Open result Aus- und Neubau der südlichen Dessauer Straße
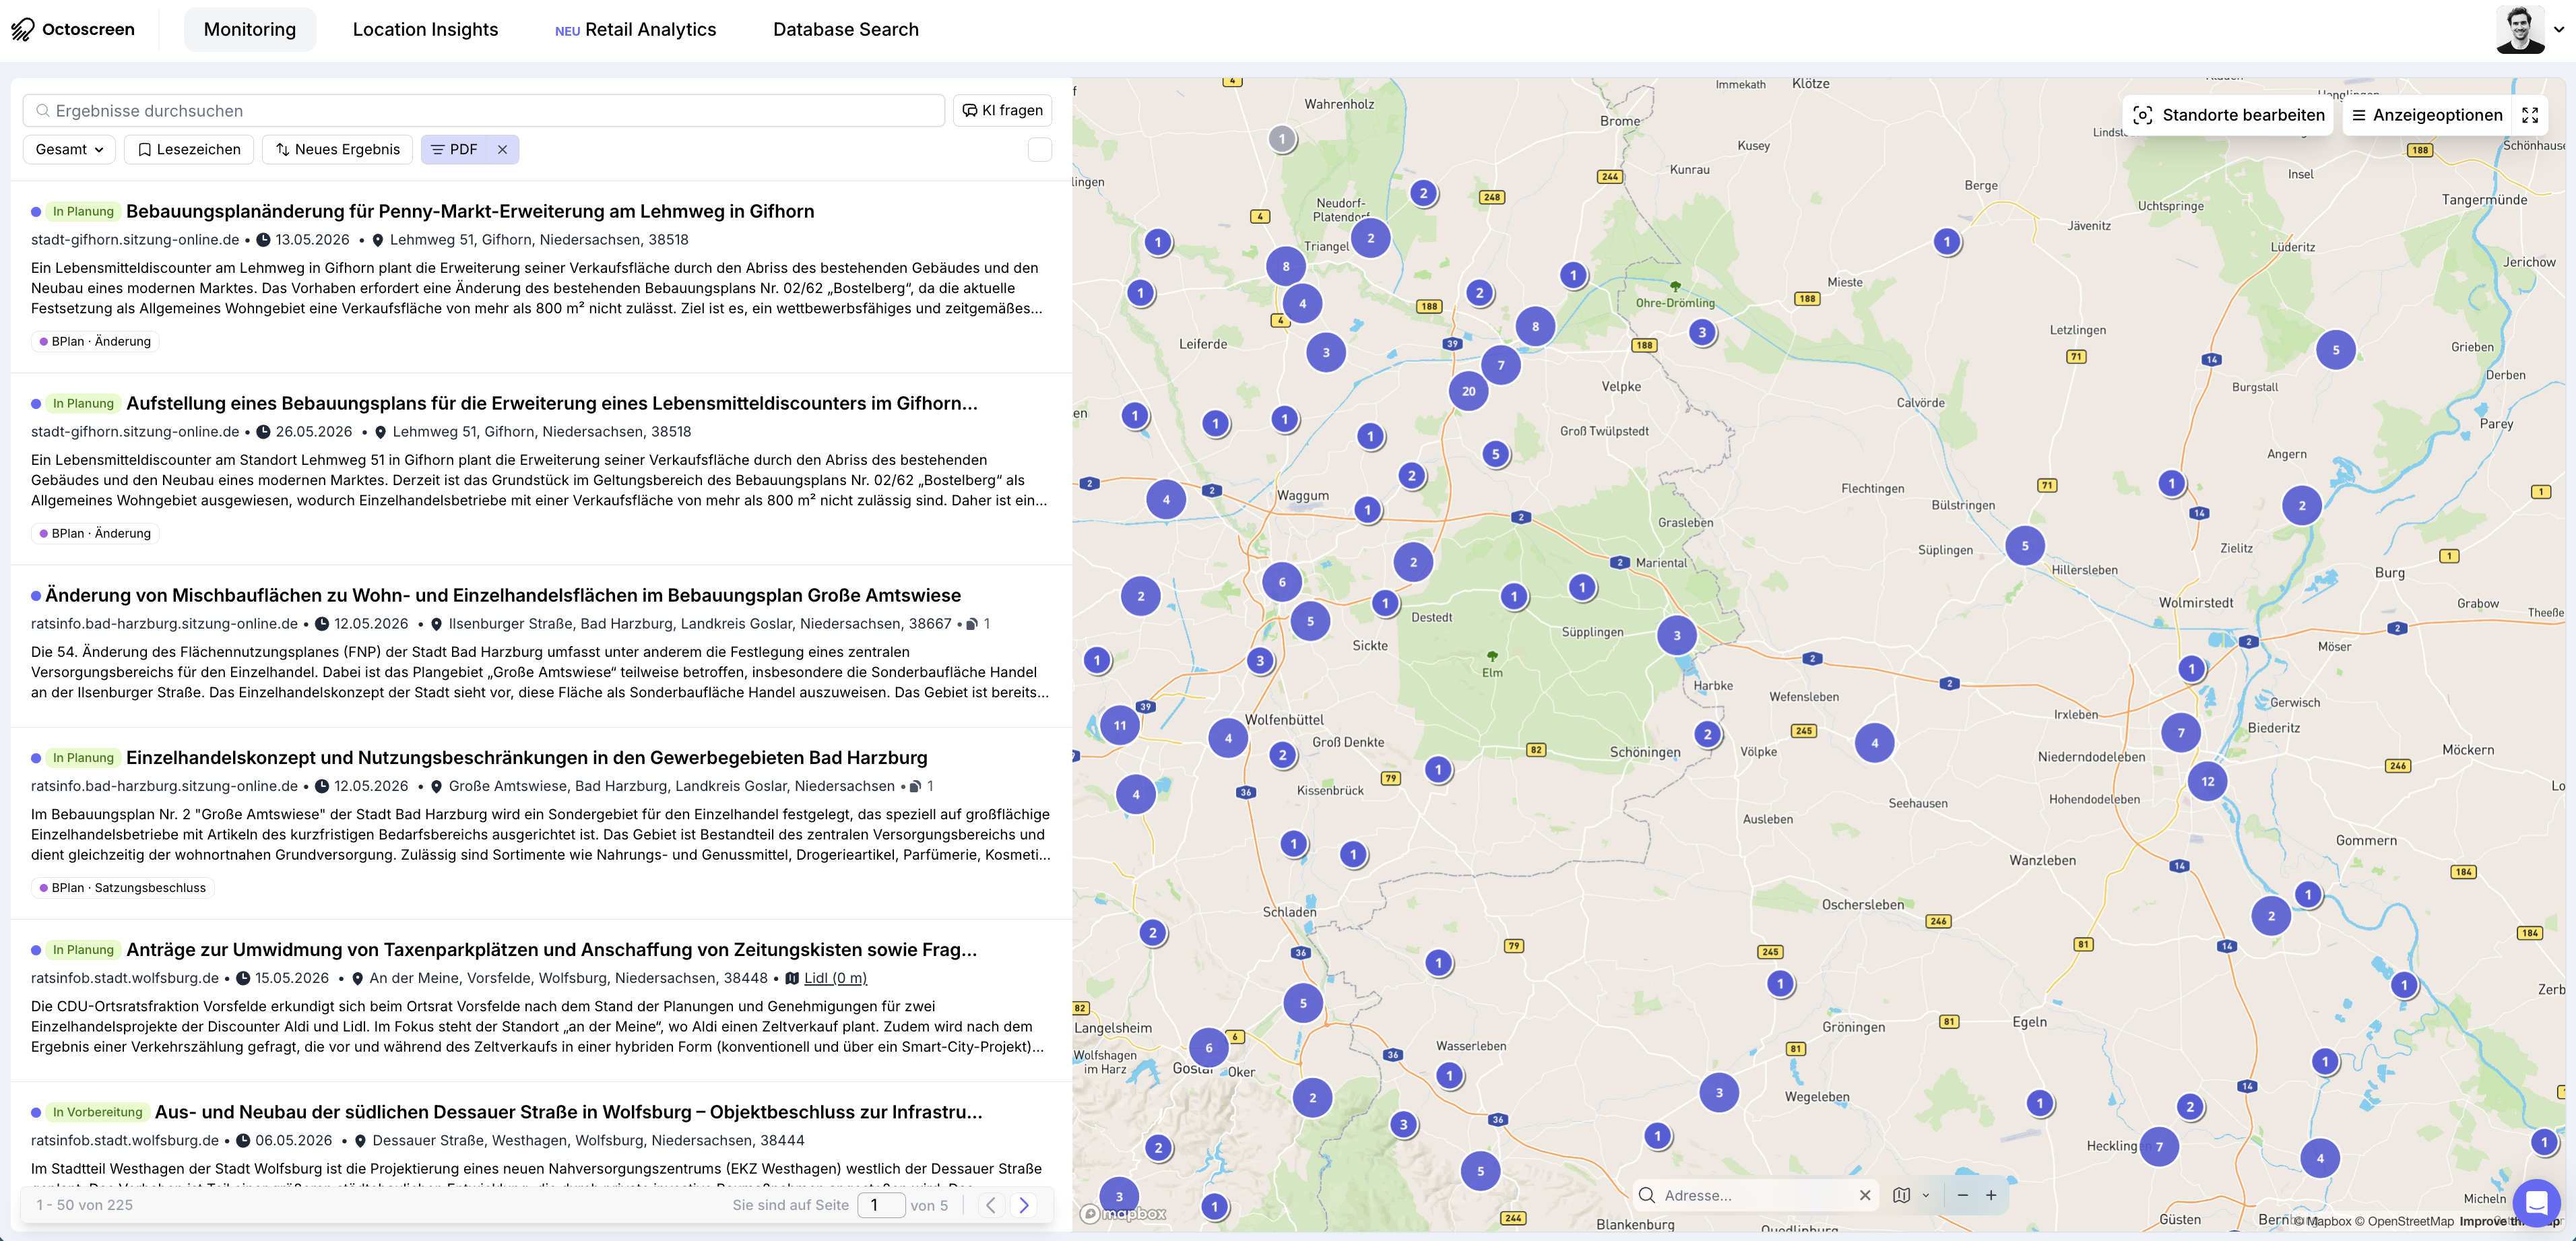Image resolution: width=2576 pixels, height=1241 pixels. pyautogui.click(x=569, y=1111)
